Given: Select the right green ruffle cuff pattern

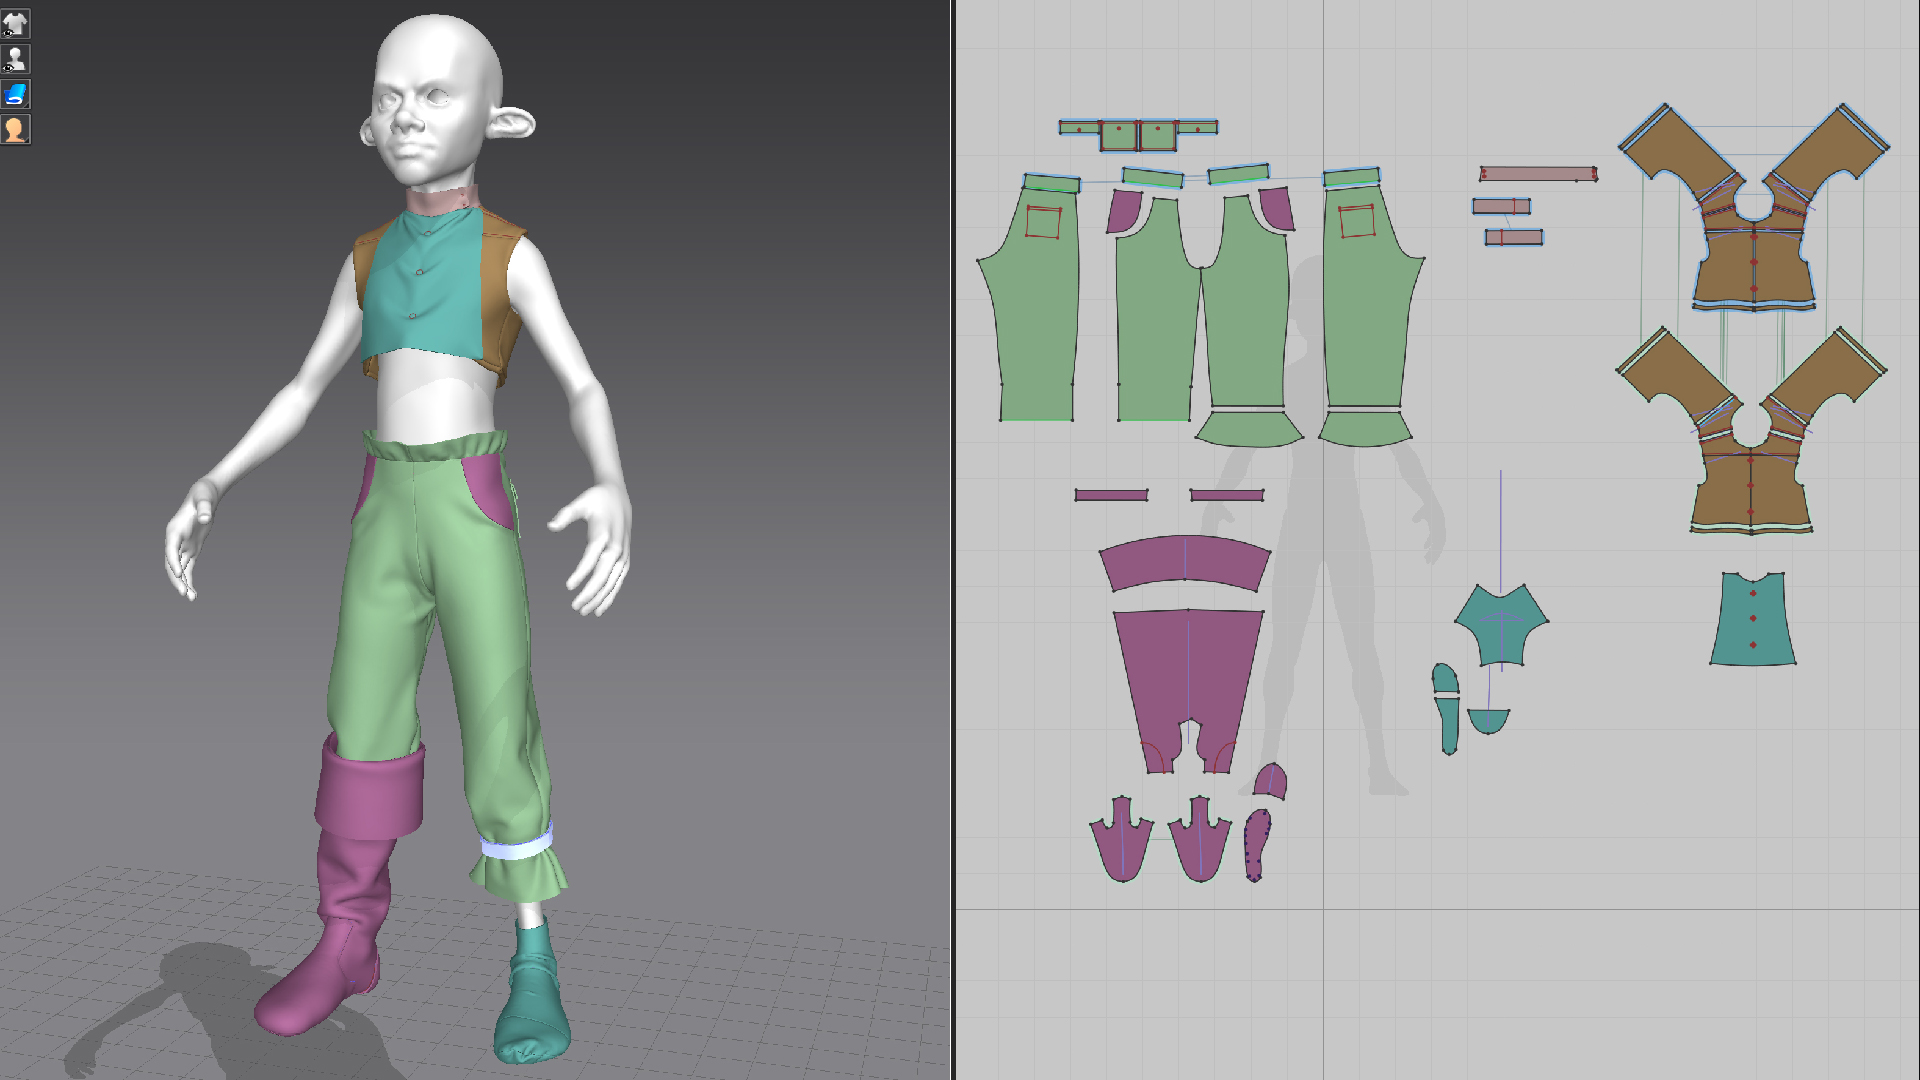Looking at the screenshot, I should coord(1365,428).
